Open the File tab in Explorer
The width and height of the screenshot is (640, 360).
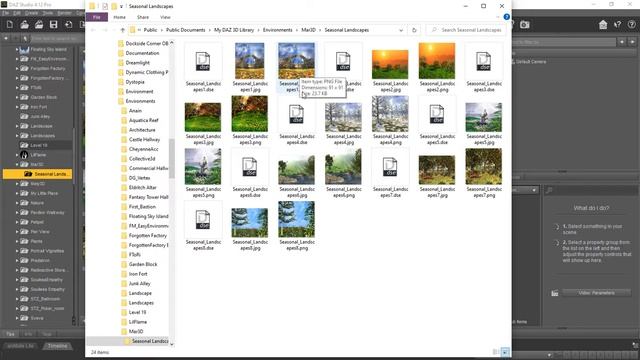[97, 17]
